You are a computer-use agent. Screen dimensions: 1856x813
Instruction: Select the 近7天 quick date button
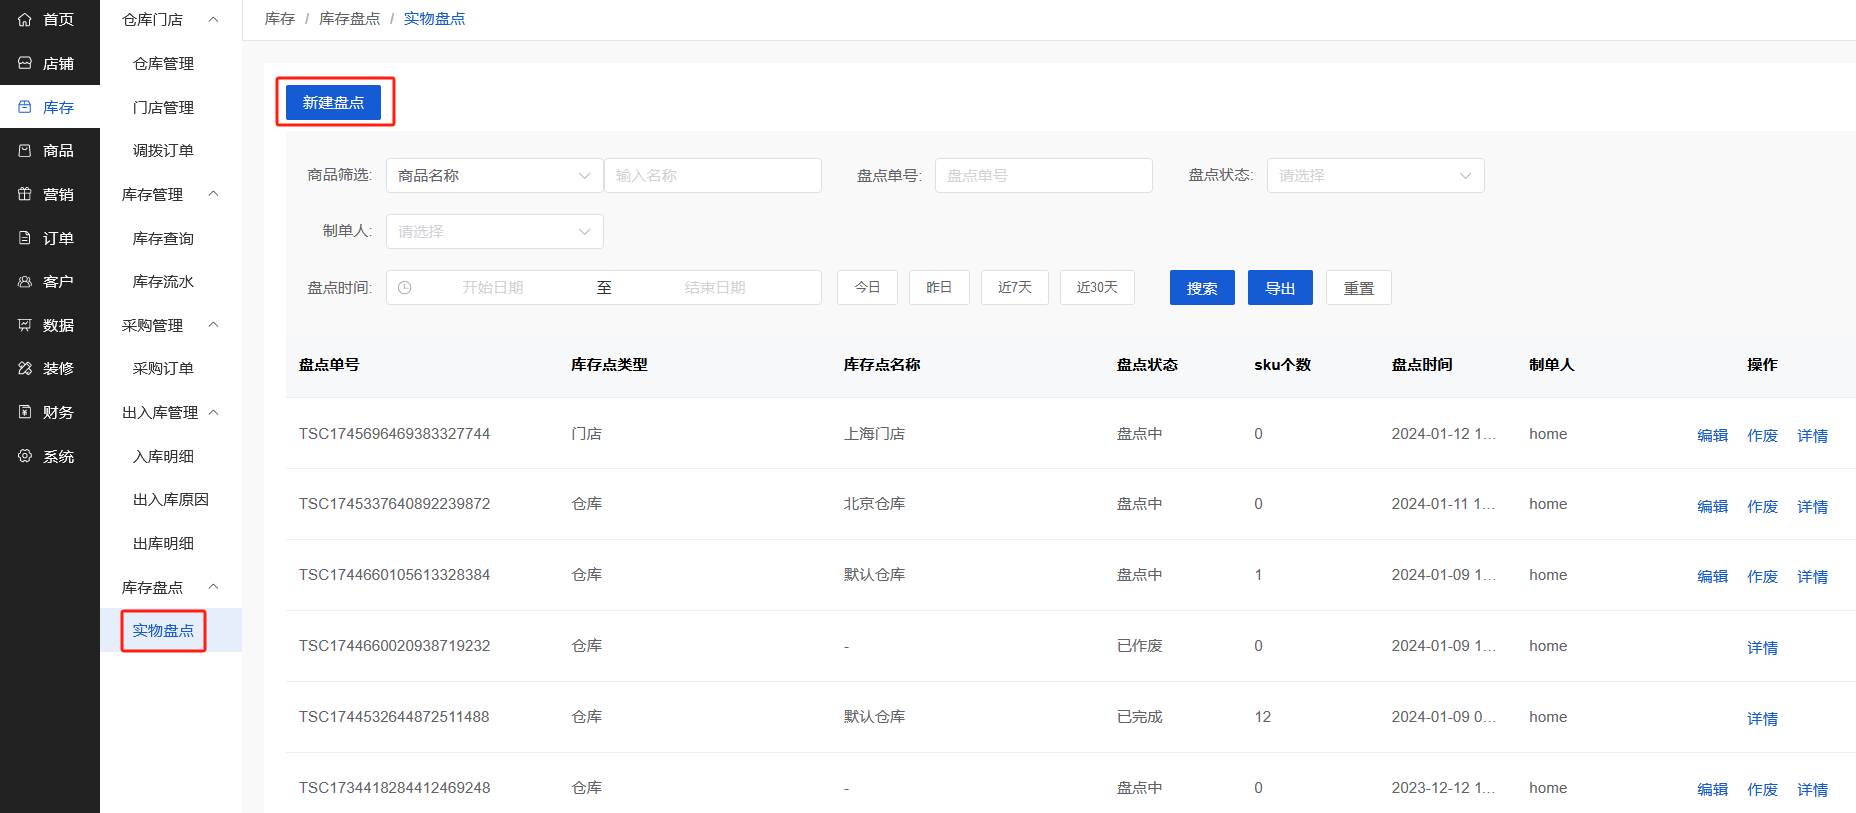pos(1014,287)
